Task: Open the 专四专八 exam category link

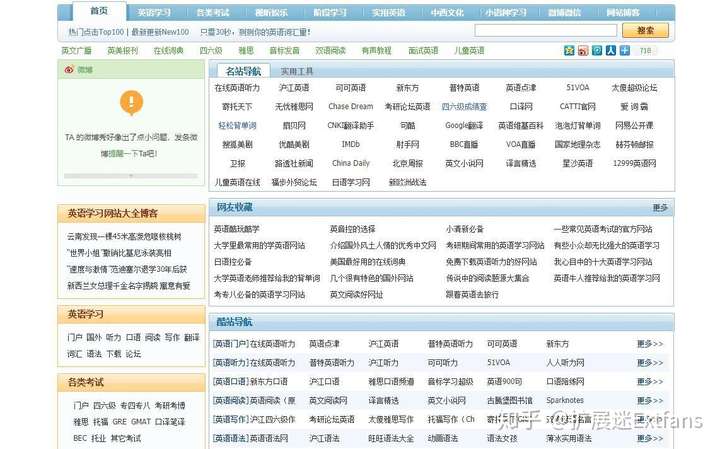Action: pos(135,405)
